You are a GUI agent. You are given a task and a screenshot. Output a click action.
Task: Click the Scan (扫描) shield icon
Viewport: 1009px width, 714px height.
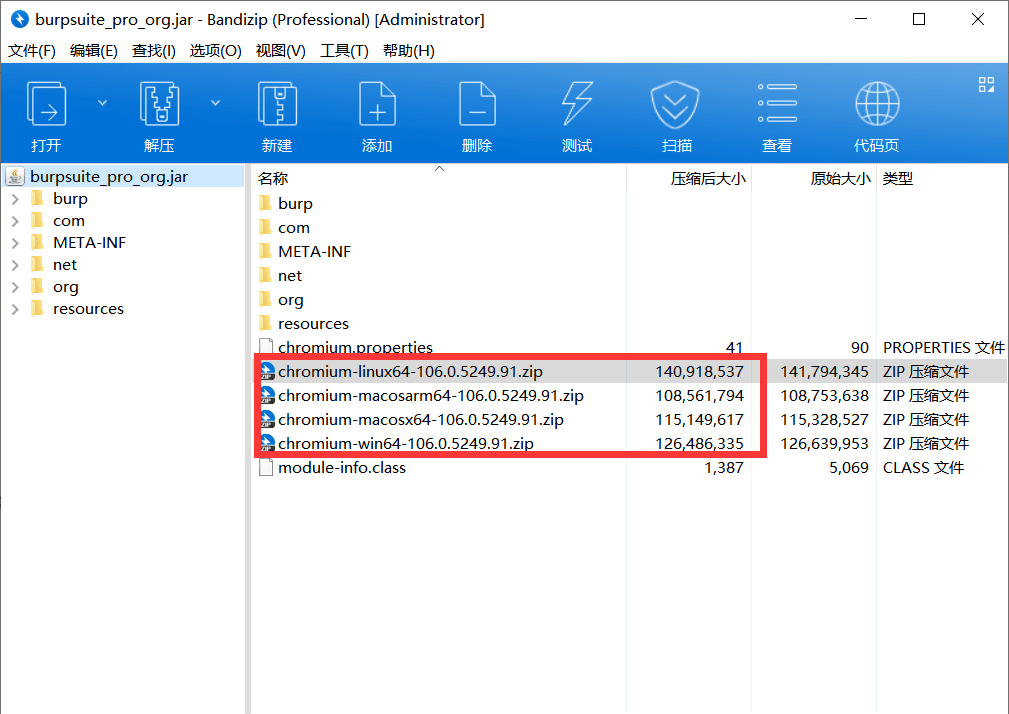coord(675,104)
